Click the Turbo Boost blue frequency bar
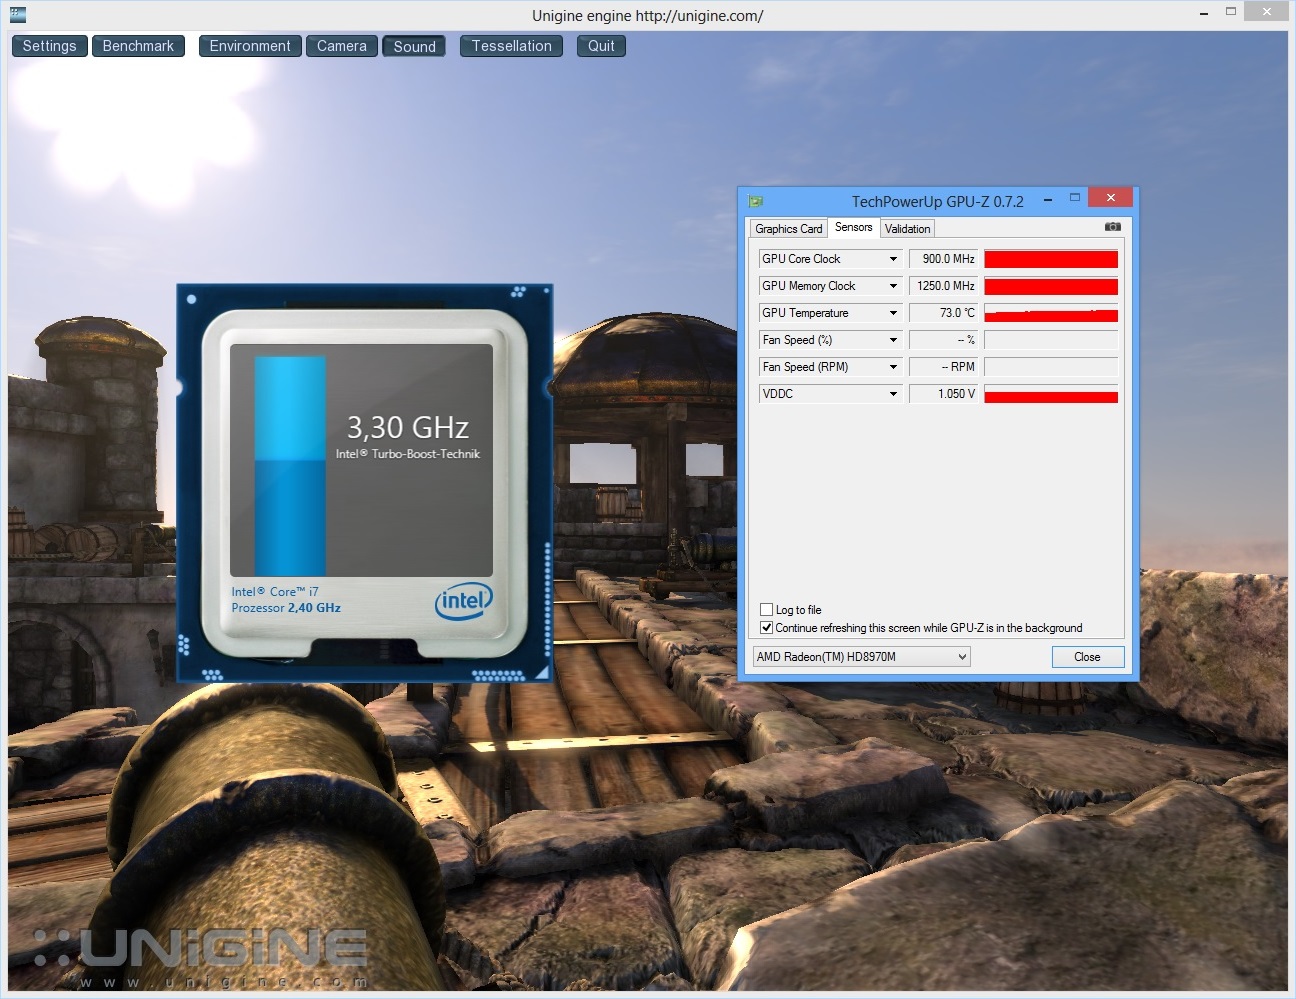1296x999 pixels. [291, 466]
